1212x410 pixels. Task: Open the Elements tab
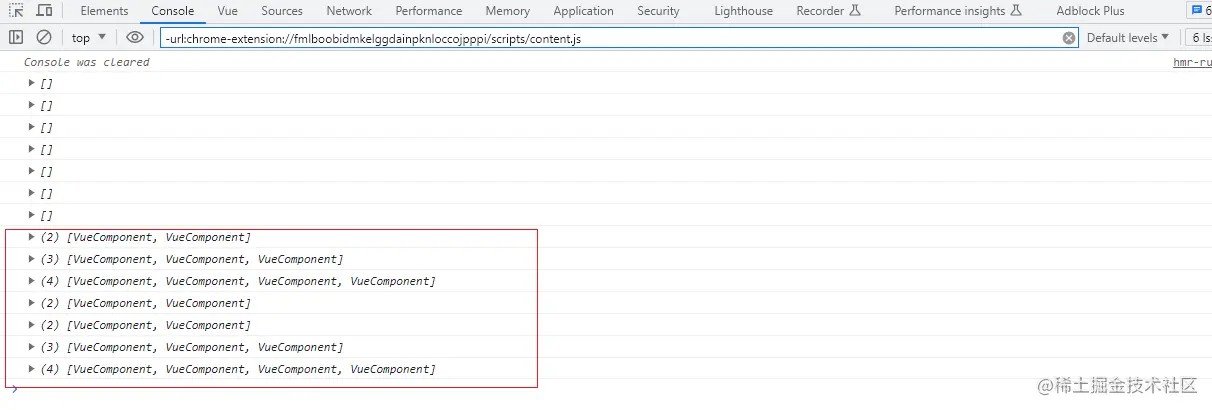click(104, 11)
